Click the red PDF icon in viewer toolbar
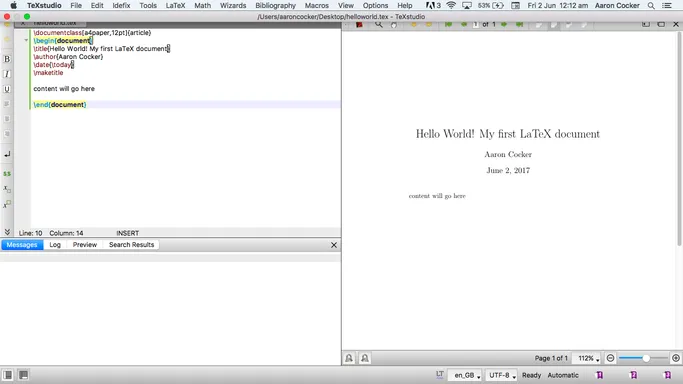Viewport: 683px width, 384px height. [x=359, y=25]
